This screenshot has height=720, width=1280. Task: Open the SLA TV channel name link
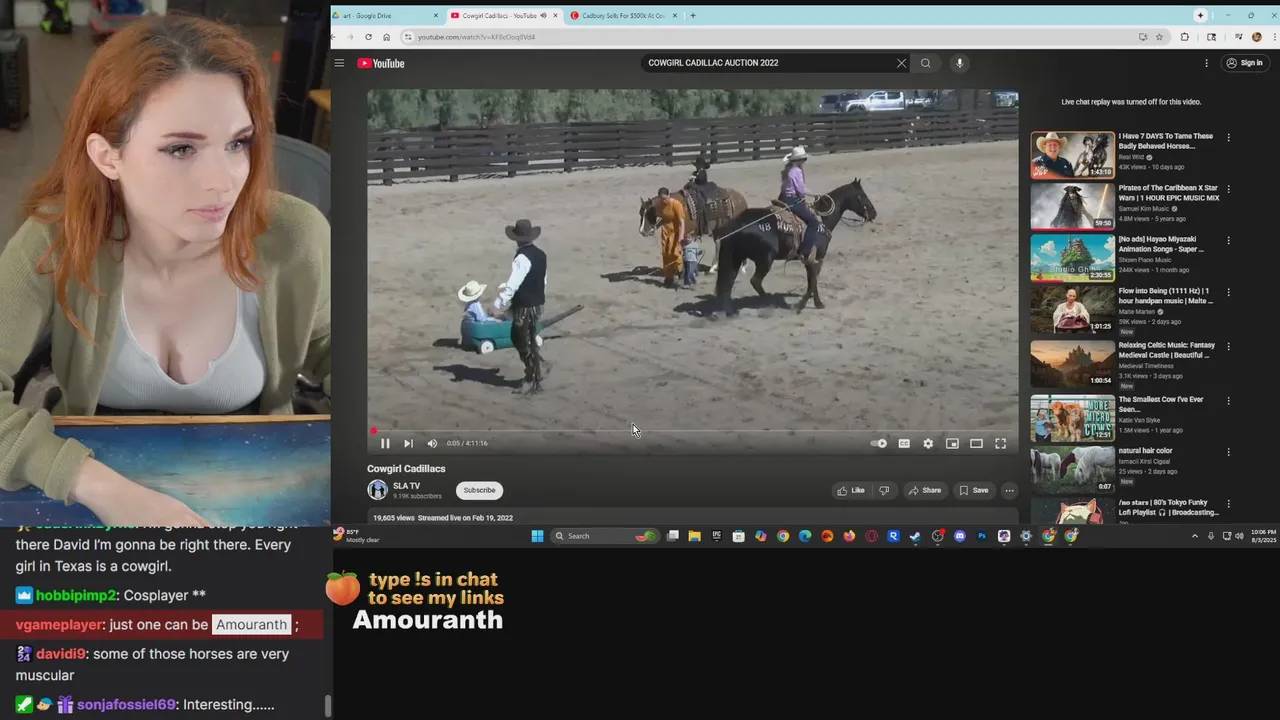click(x=406, y=486)
